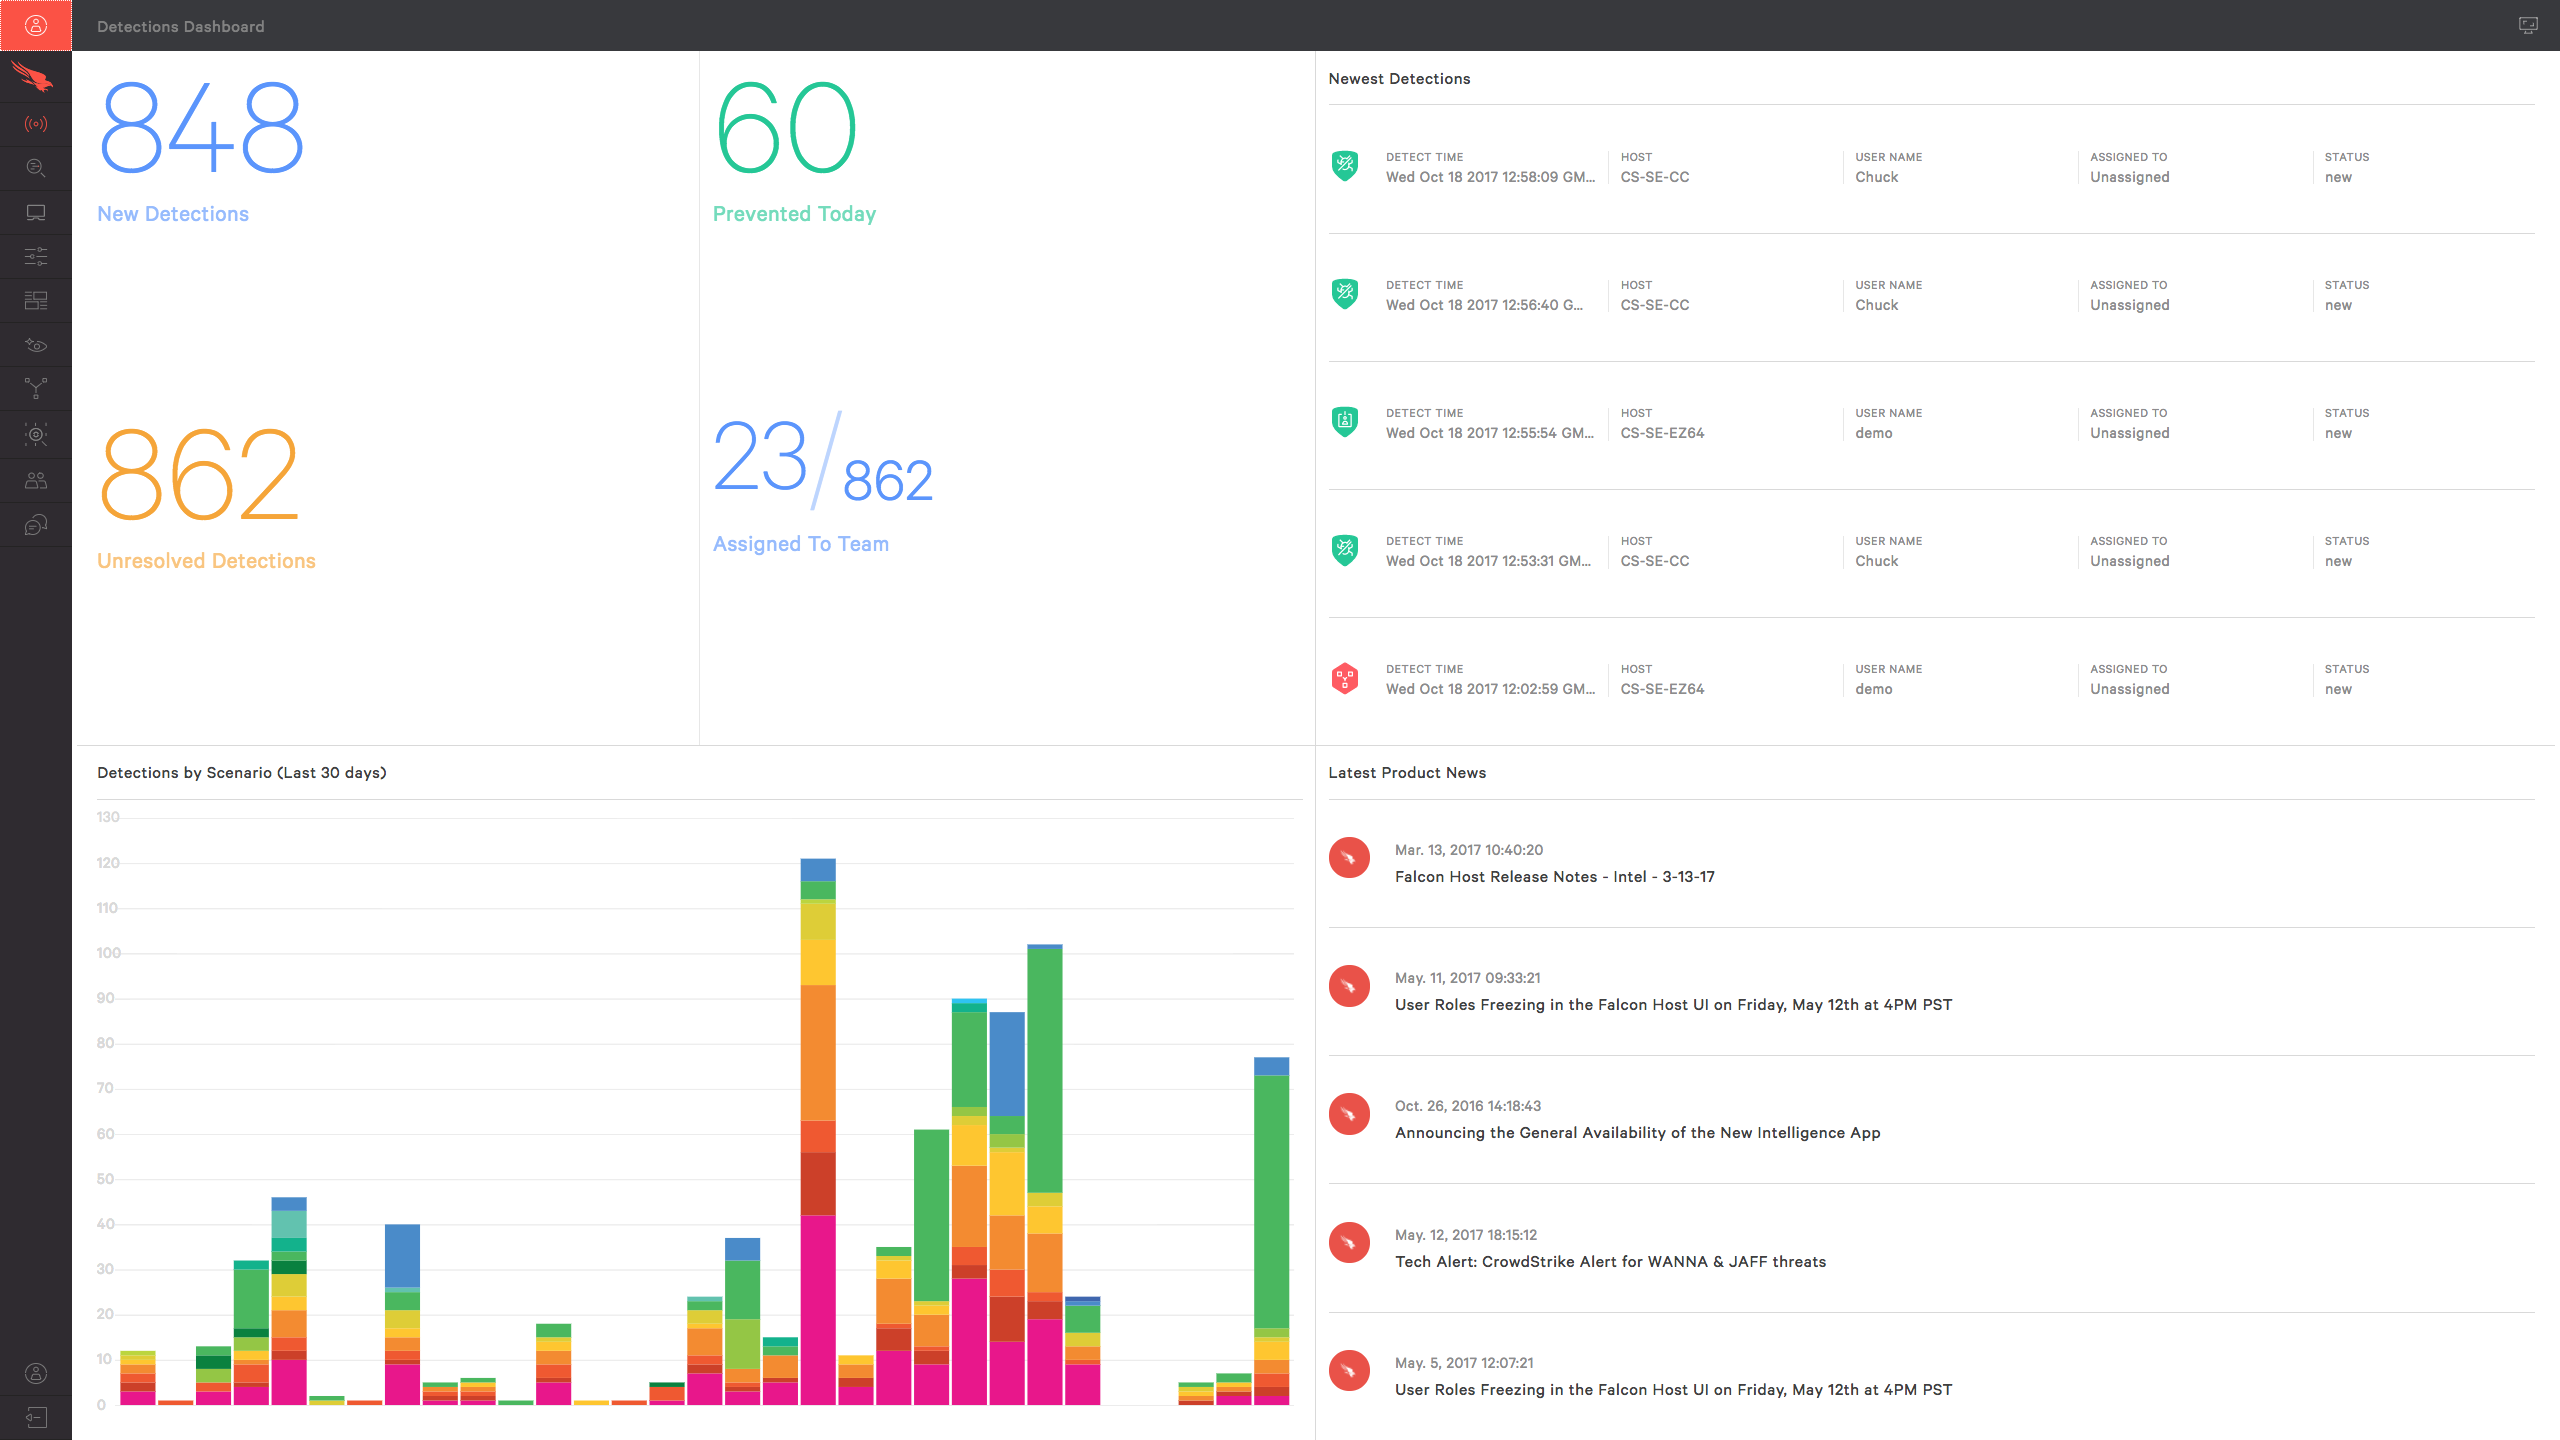Click falcon icon beside WANNA & JAFF alert
The height and width of the screenshot is (1440, 2560).
[x=1349, y=1243]
